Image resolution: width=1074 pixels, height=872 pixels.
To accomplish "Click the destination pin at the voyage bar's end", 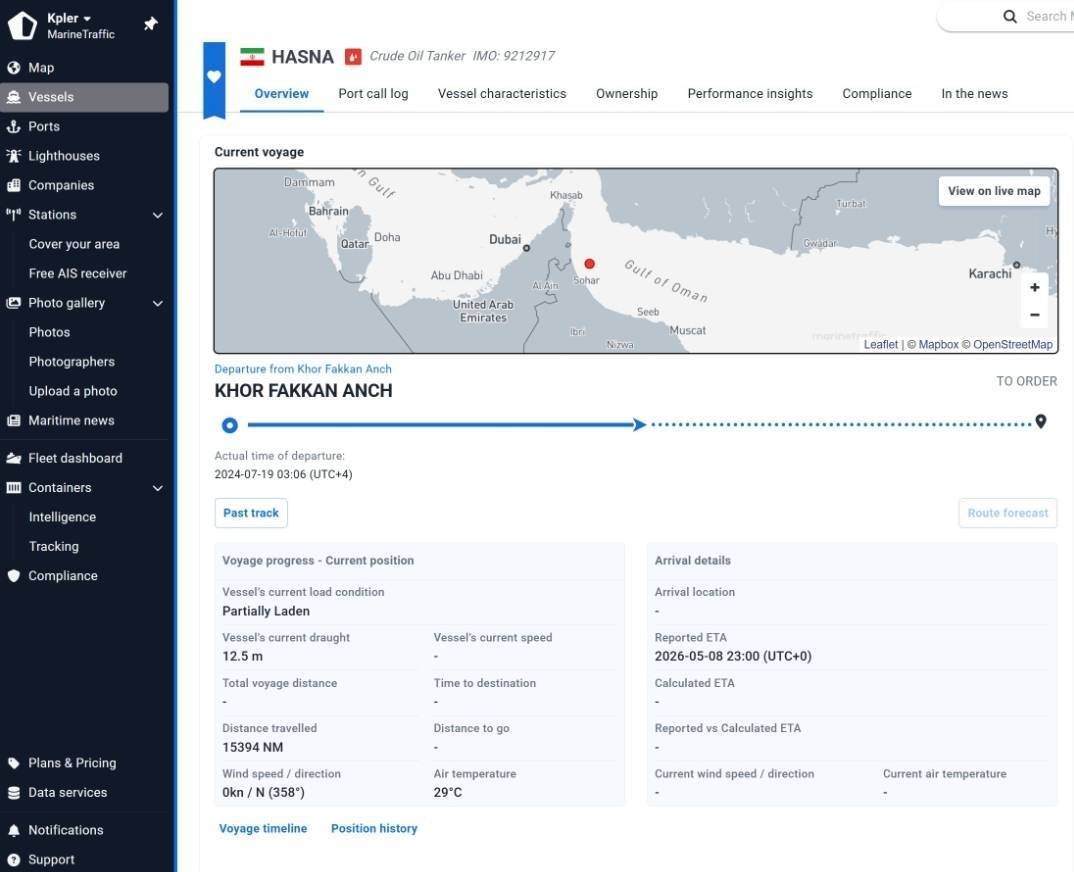I will click(x=1040, y=421).
